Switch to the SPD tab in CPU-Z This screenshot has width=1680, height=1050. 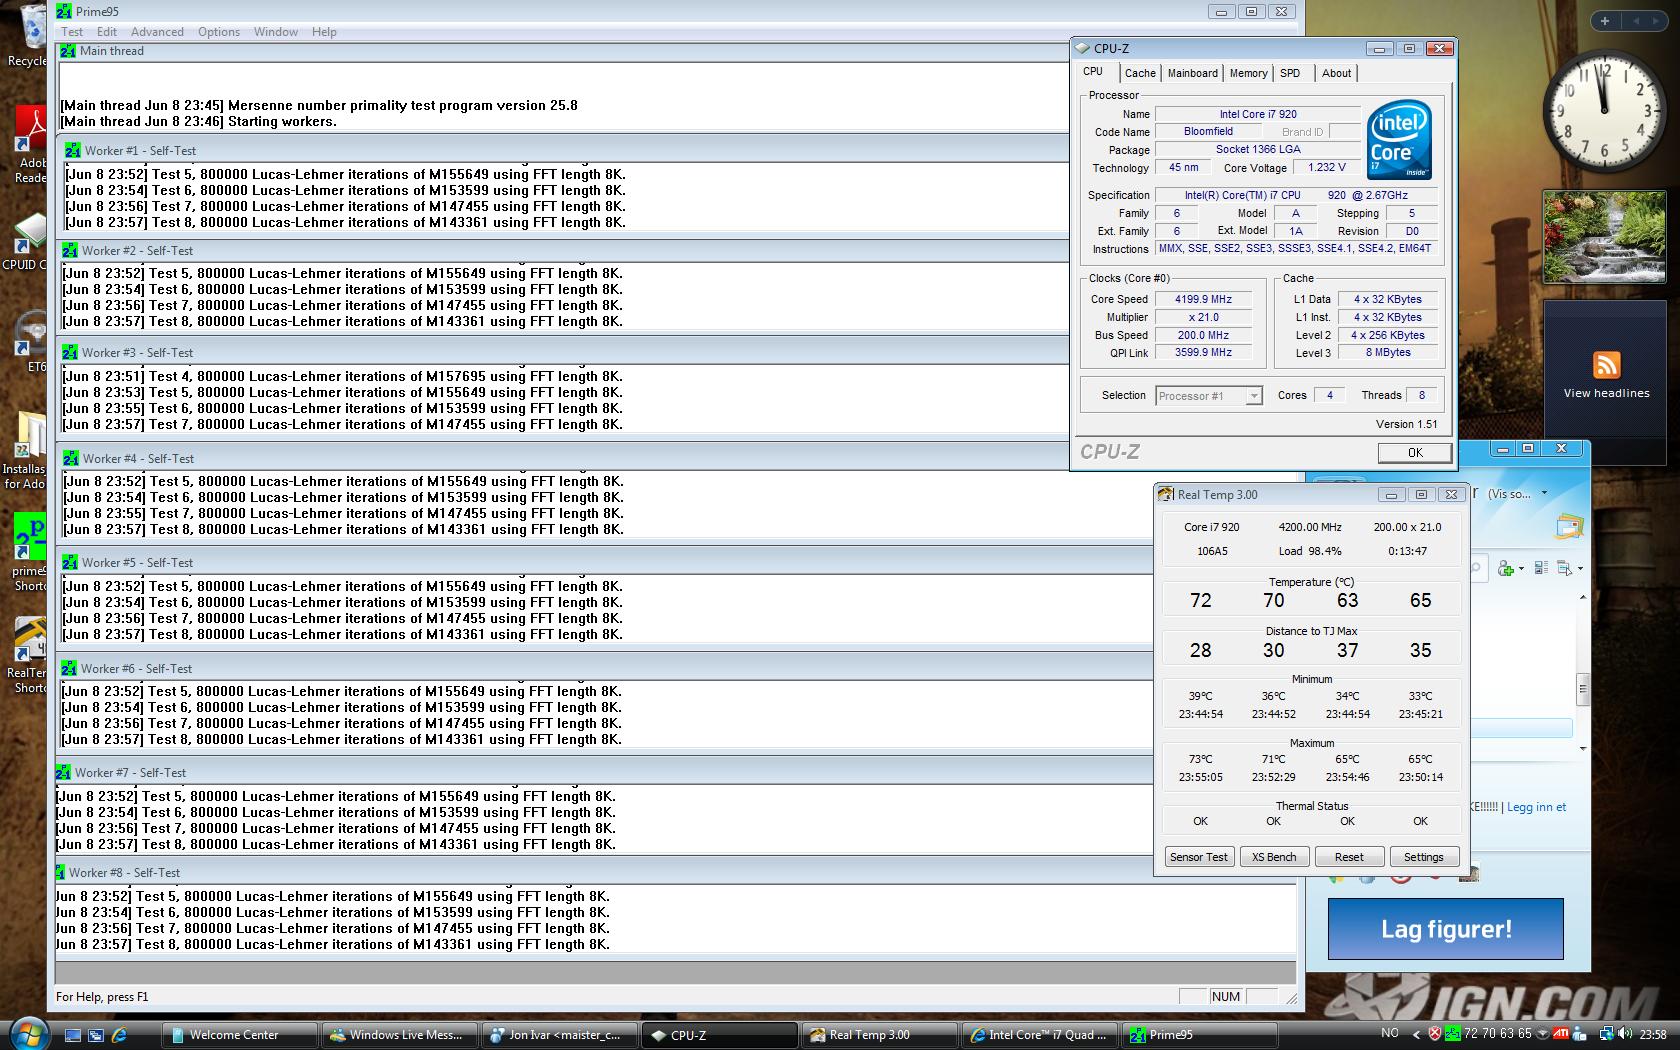[x=1290, y=73]
